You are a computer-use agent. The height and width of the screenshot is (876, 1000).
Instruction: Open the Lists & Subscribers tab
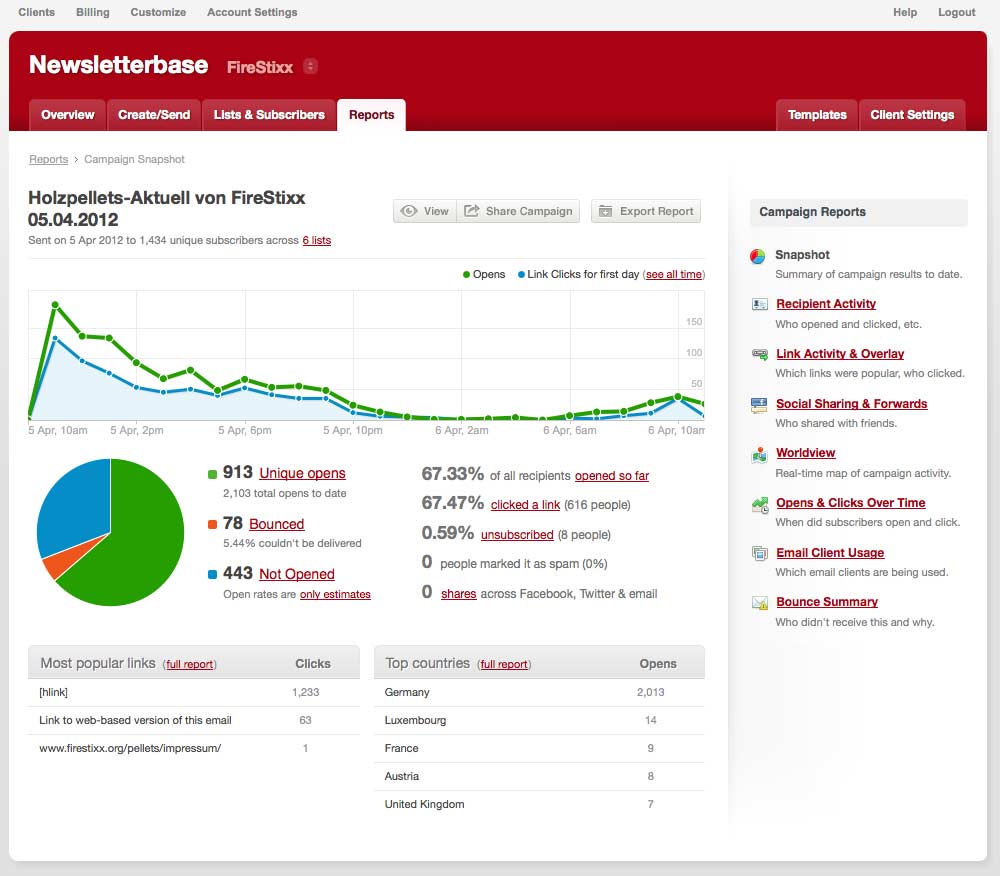click(269, 115)
